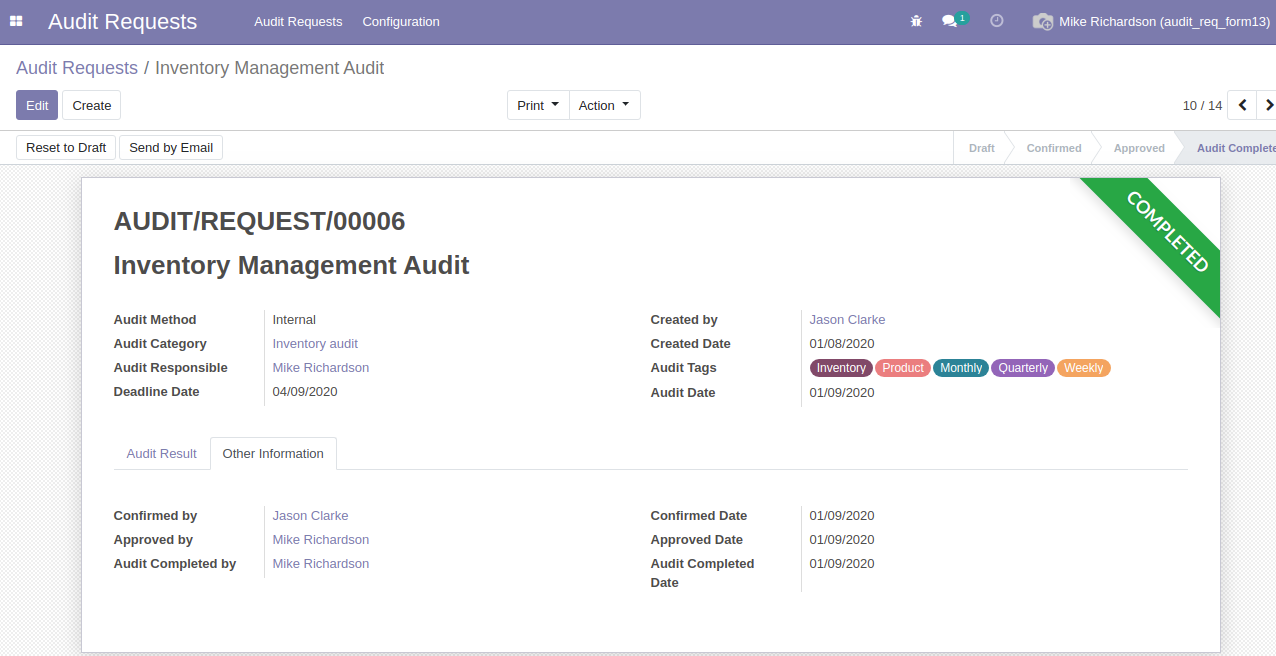
Task: Select the Approved status stage
Action: point(1139,148)
